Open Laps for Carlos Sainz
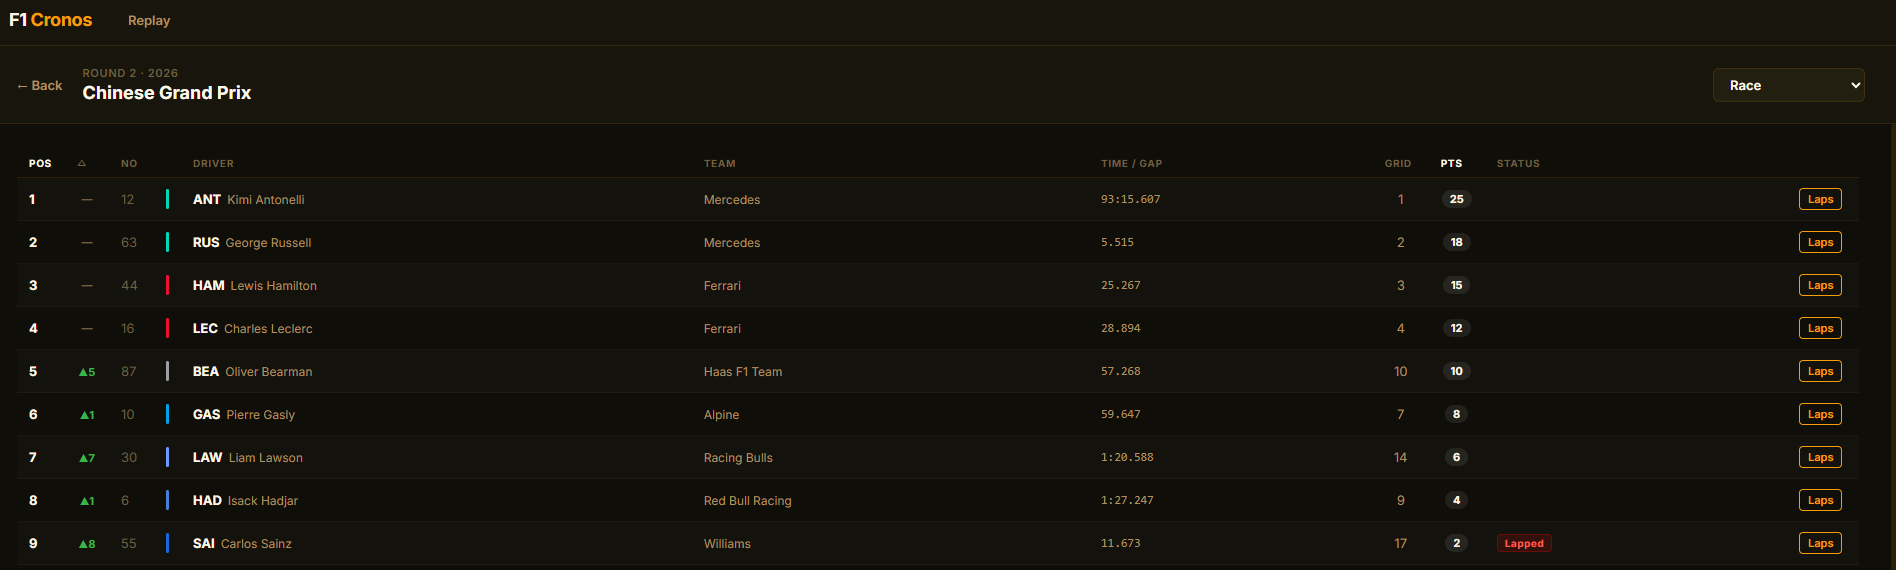Viewport: 1896px width, 570px height. (1820, 543)
